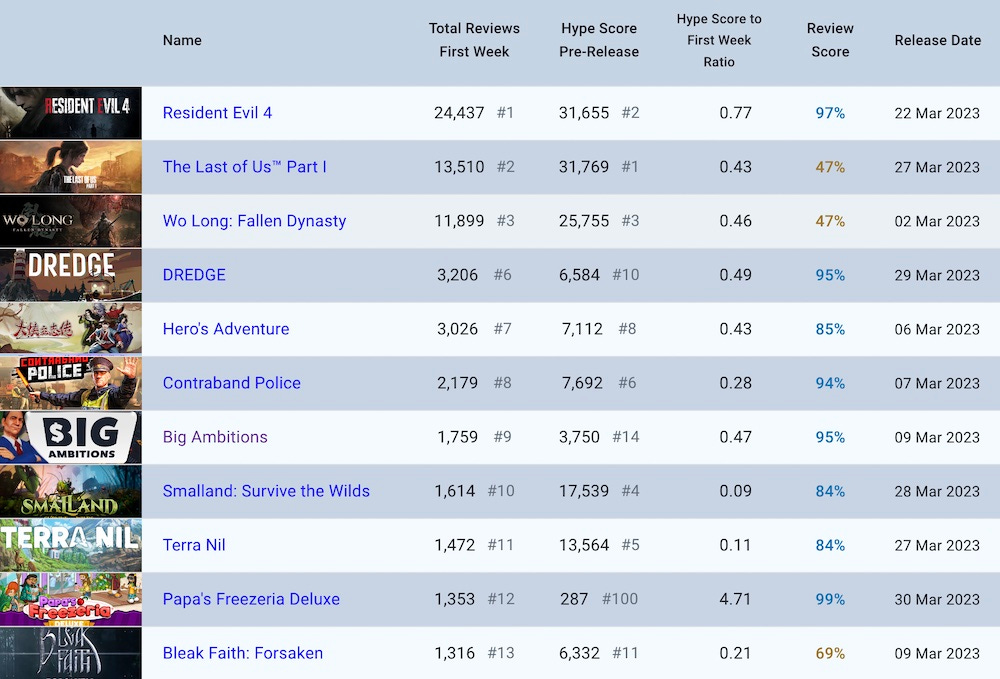Click the Terra Nil game link
Viewport: 1000px width, 679px height.
click(x=194, y=545)
